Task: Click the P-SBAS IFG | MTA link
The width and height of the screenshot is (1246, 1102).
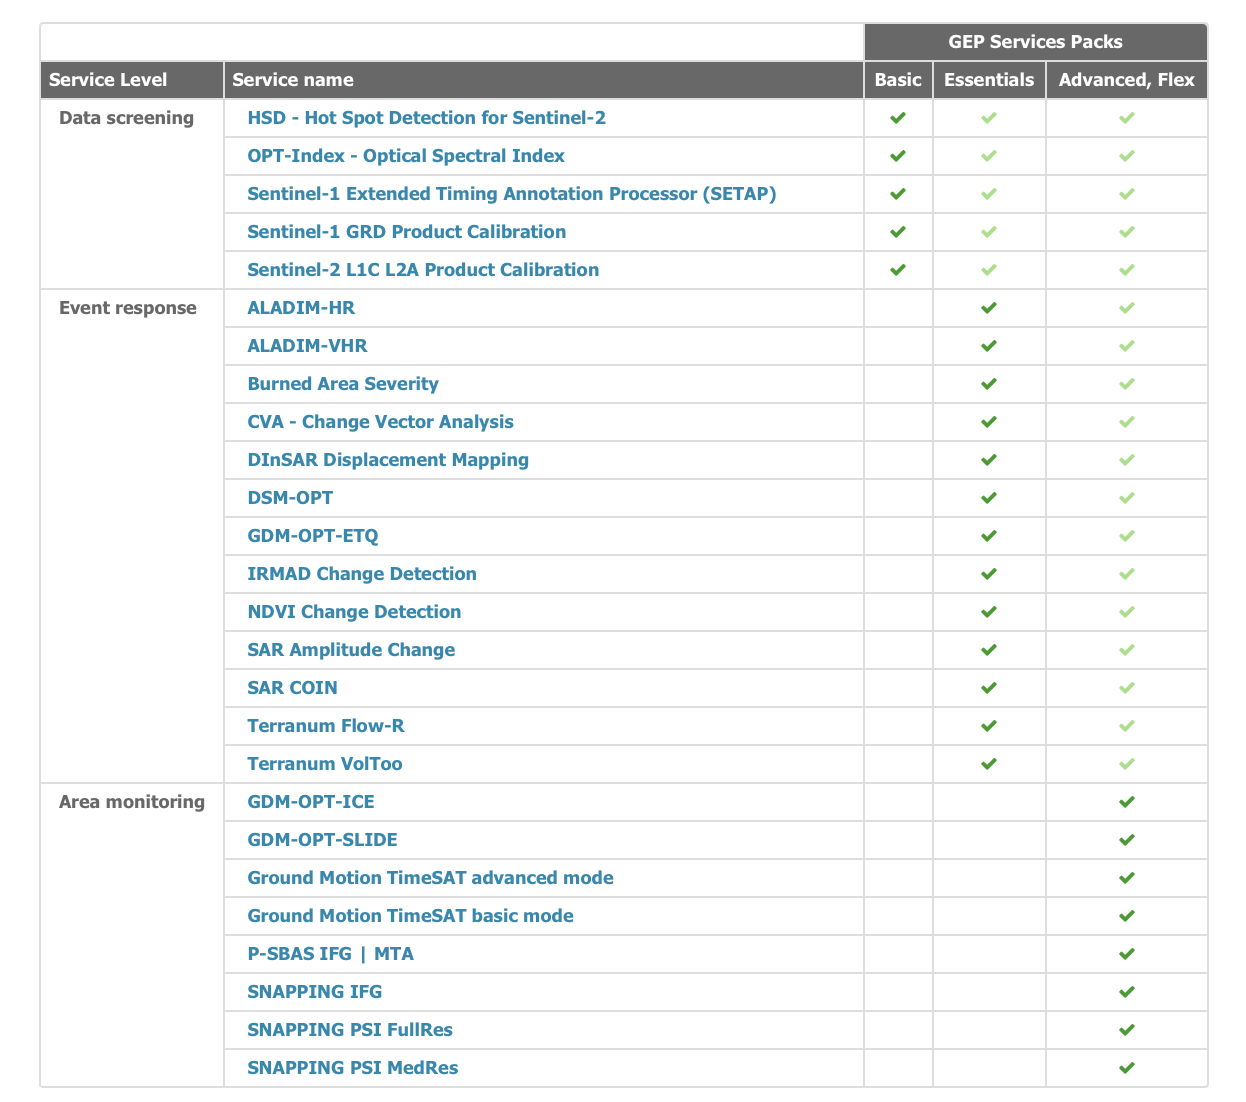Action: tap(330, 954)
